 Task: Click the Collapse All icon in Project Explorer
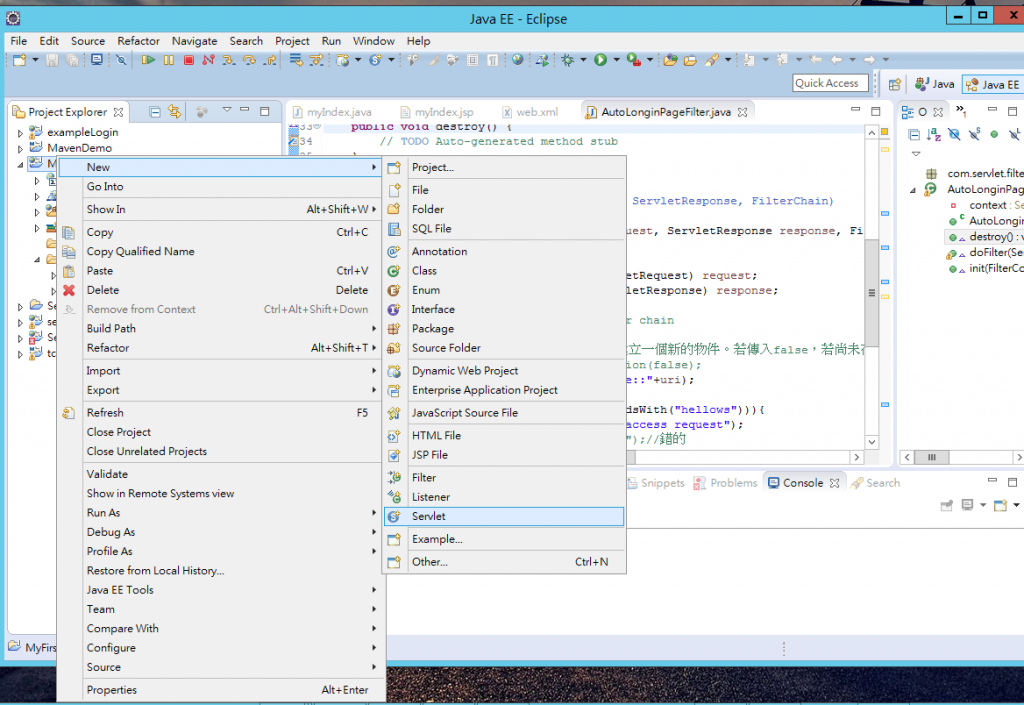(x=155, y=112)
